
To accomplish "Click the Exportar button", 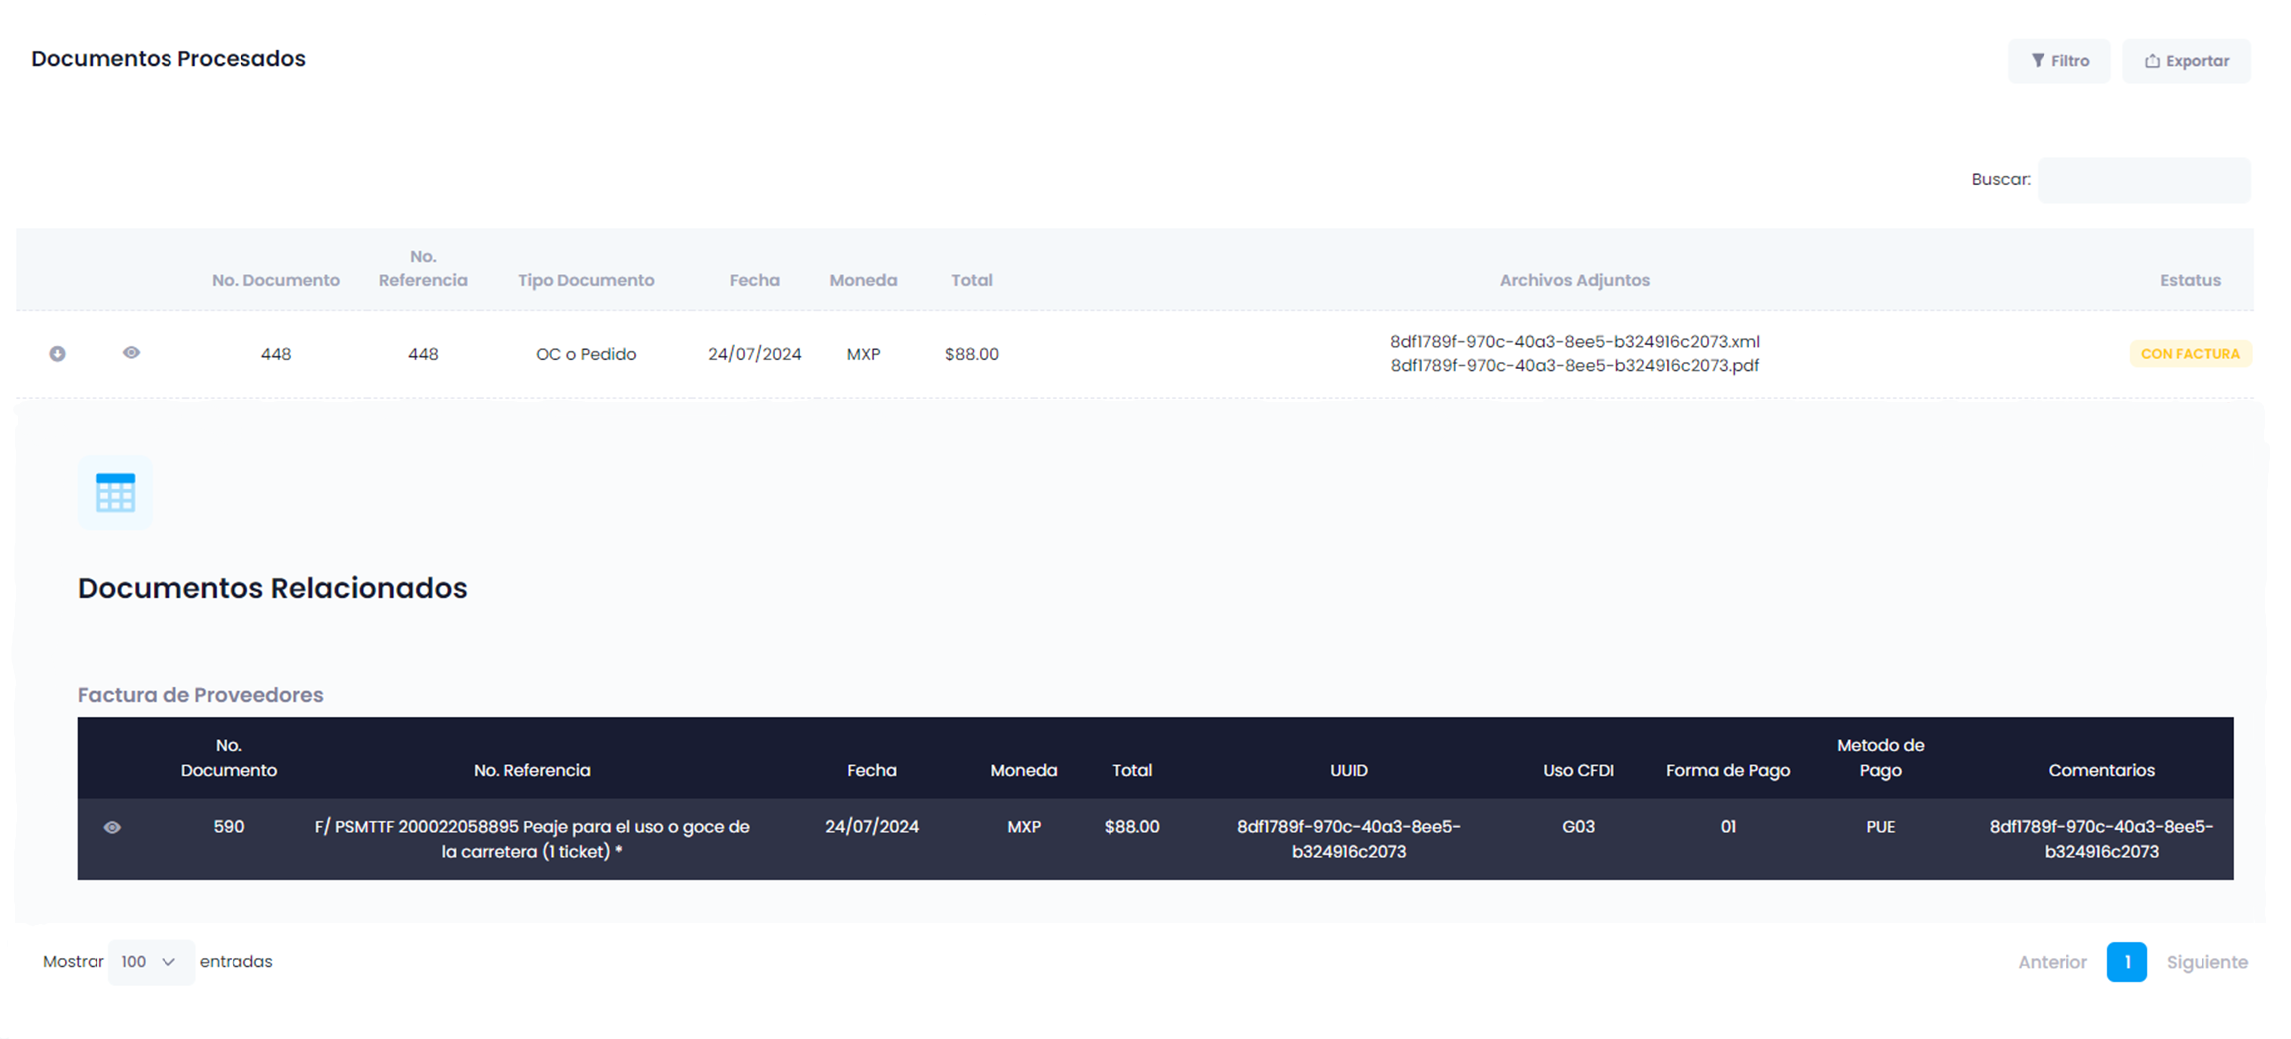I will pos(2186,61).
